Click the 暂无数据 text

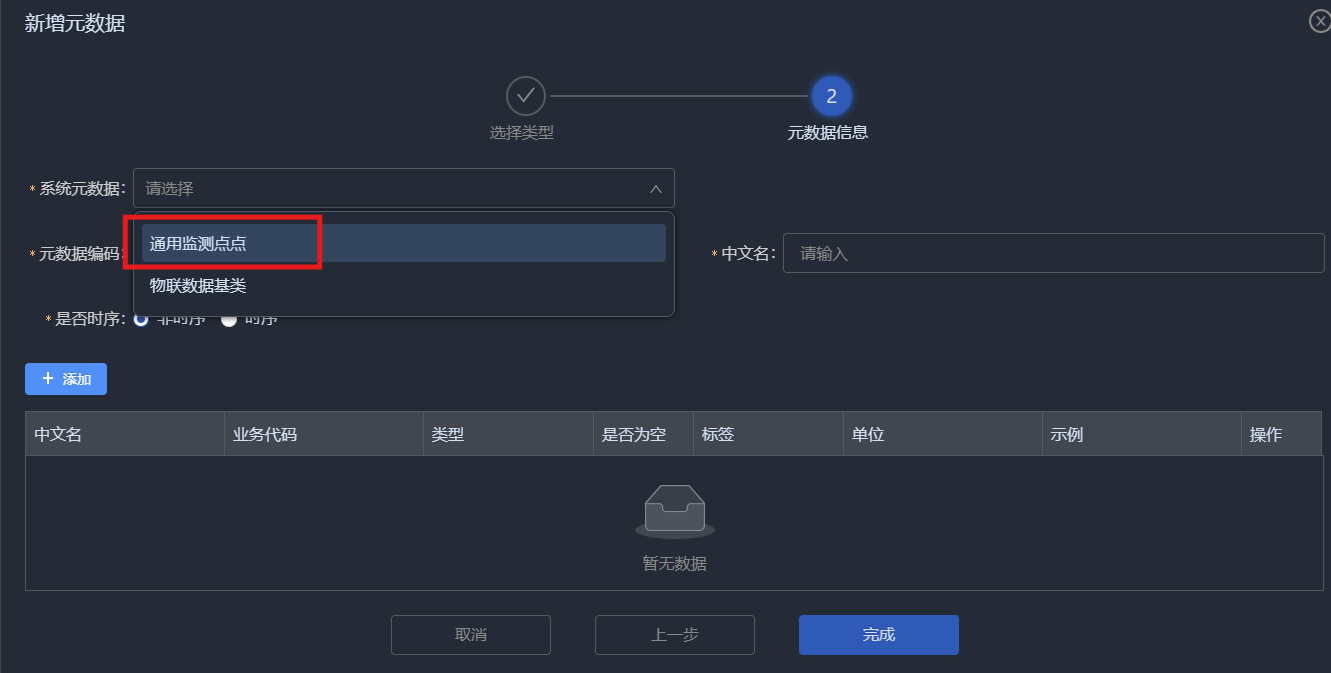click(675, 564)
